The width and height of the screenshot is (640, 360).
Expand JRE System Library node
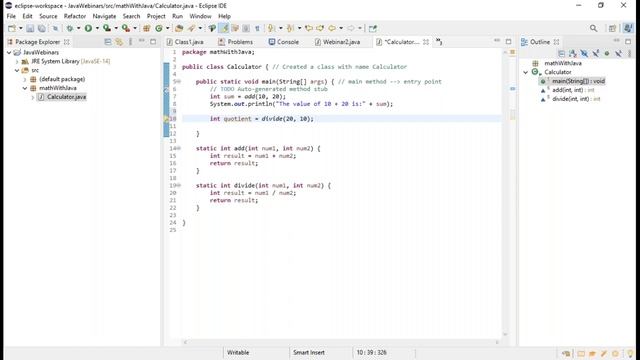tap(17, 62)
